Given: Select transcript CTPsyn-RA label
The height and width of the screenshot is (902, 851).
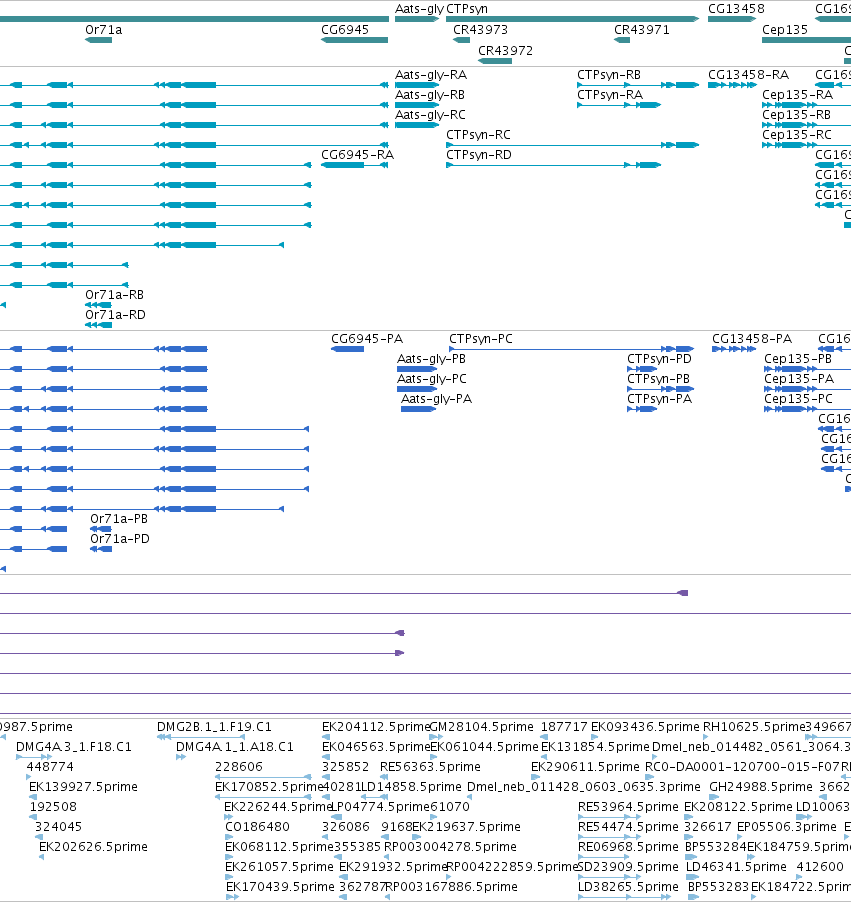Looking at the screenshot, I should [610, 95].
